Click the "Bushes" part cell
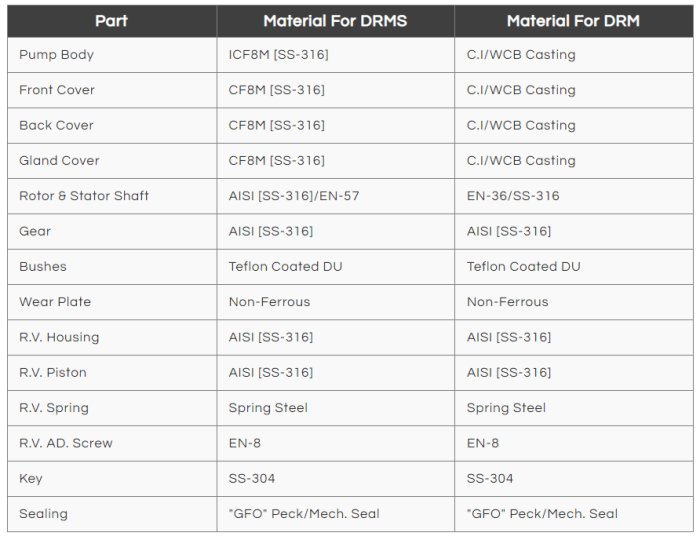Screen dimensions: 700x540 pos(42,266)
